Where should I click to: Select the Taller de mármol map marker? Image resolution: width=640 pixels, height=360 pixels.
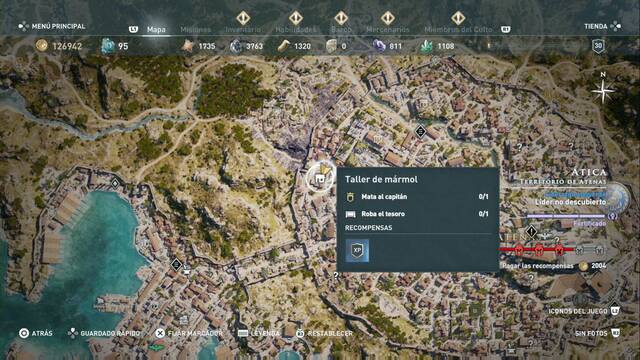(320, 178)
